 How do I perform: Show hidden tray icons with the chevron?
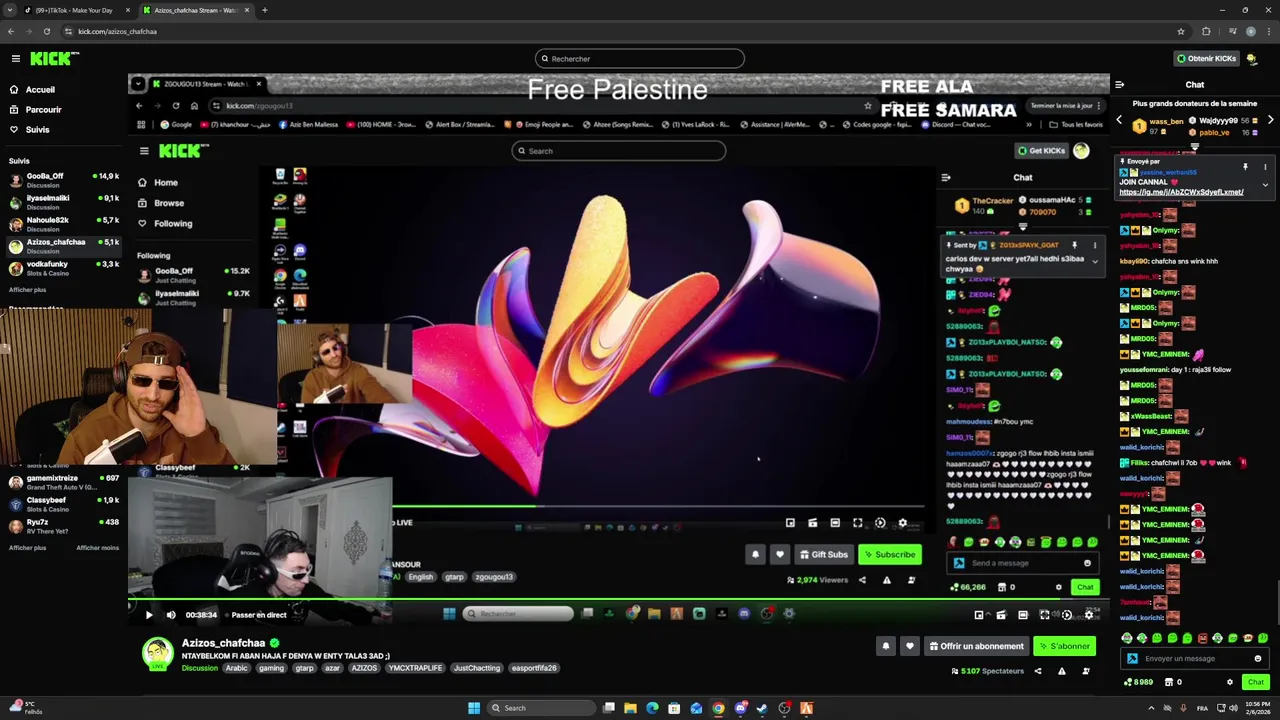[x=1151, y=708]
